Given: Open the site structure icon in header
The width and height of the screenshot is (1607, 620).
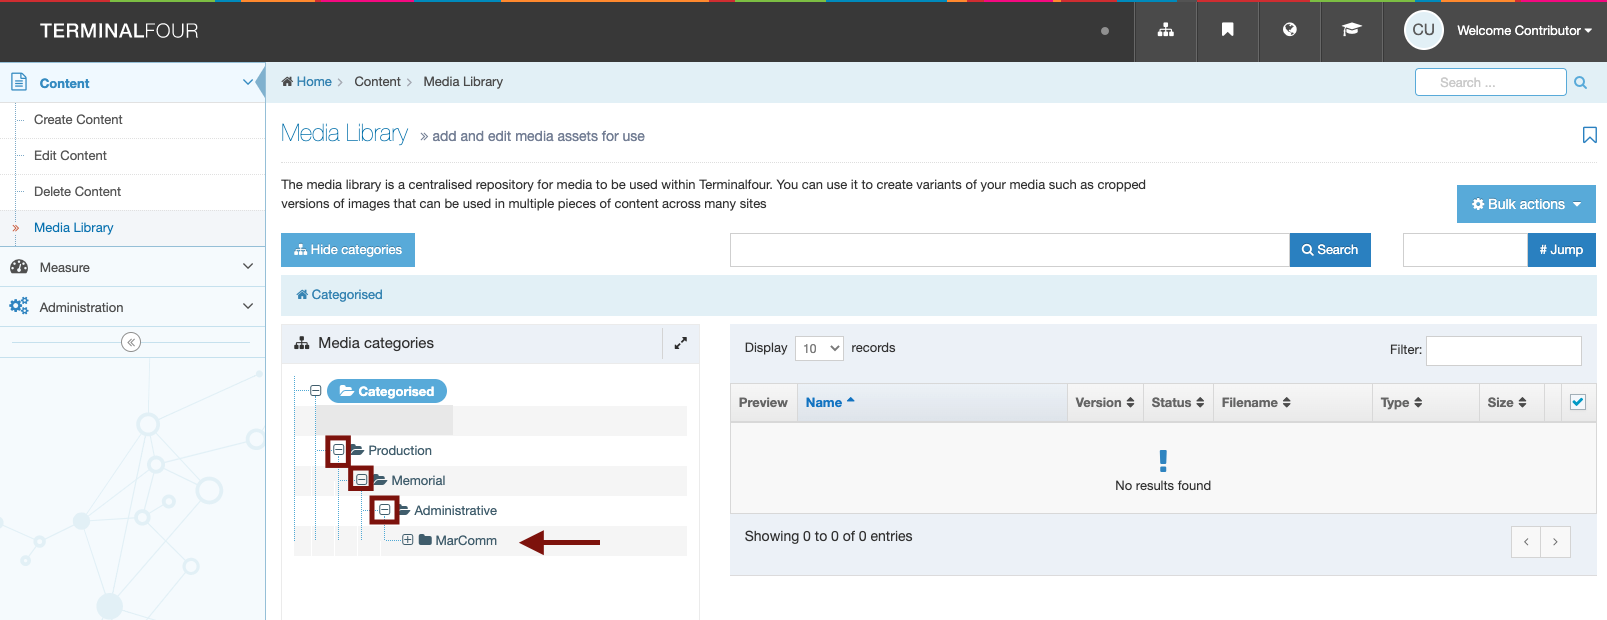Looking at the screenshot, I should point(1166,30).
